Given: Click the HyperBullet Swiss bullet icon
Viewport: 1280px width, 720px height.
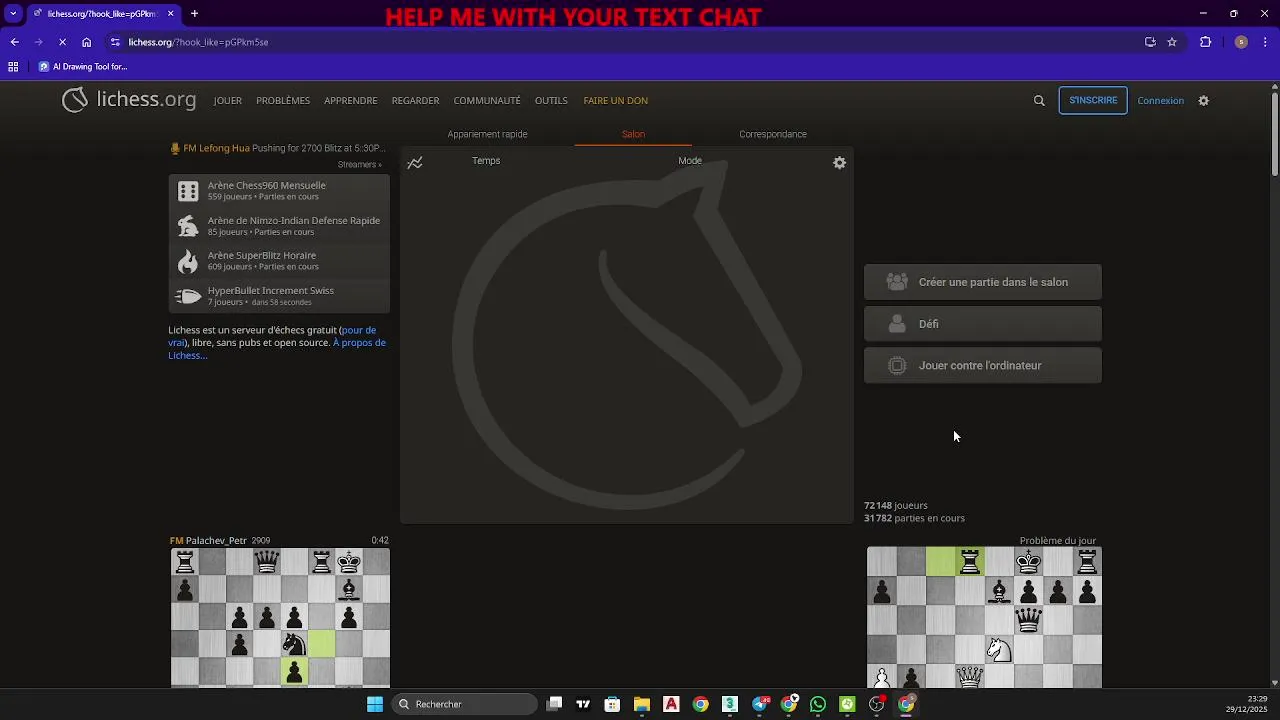Looking at the screenshot, I should click(188, 296).
